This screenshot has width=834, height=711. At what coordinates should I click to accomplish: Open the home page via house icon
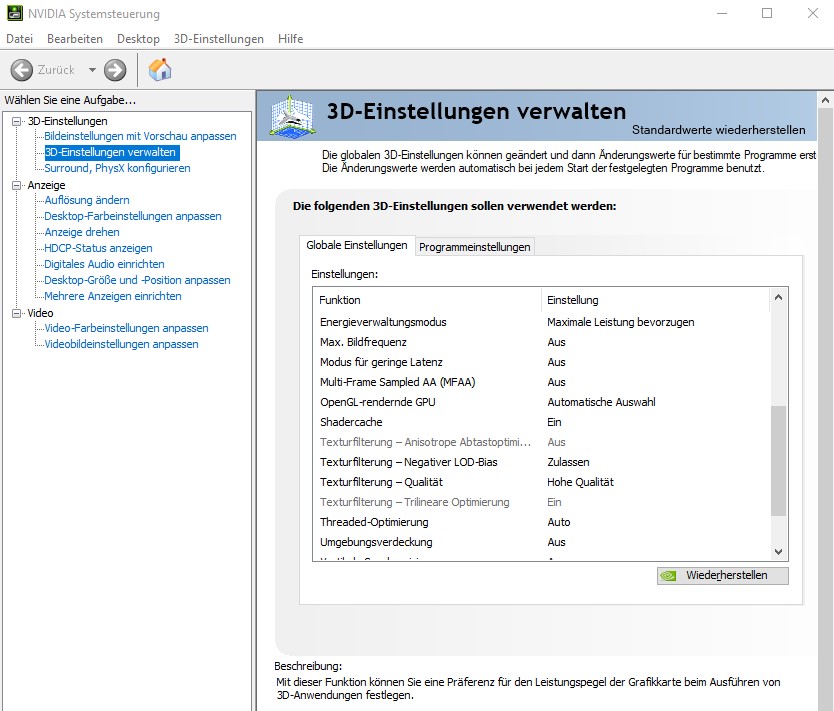tap(160, 70)
